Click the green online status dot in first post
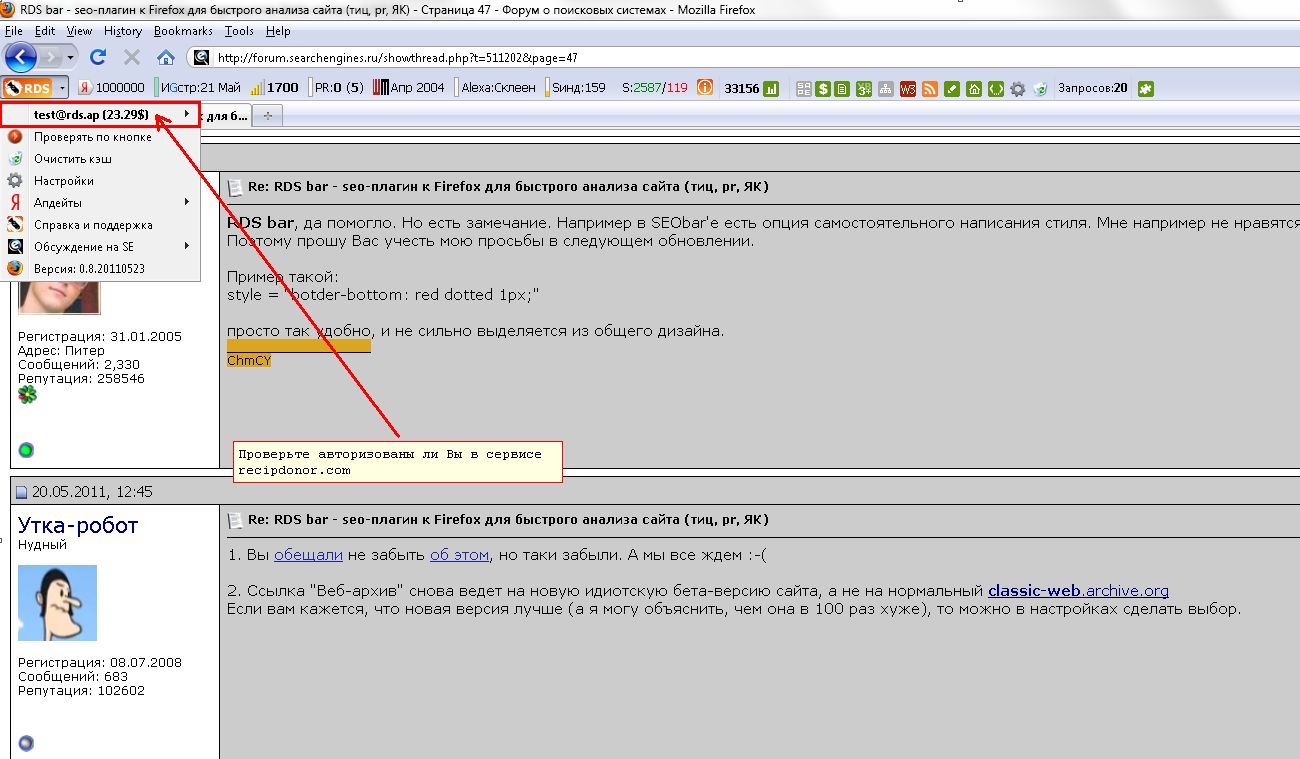The image size is (1300, 759). tap(26, 450)
